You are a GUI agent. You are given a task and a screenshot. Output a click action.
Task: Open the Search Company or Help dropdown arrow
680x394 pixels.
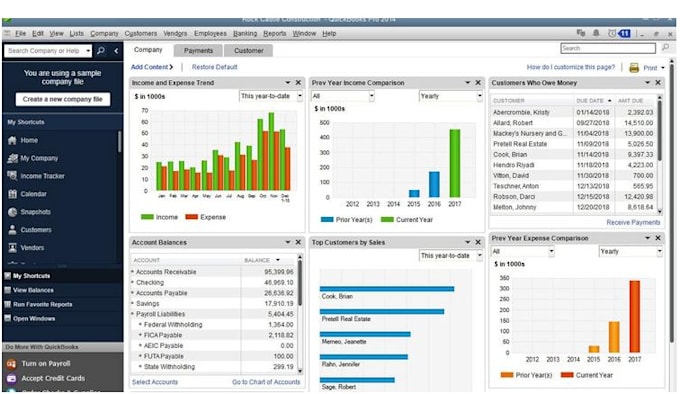coord(88,51)
